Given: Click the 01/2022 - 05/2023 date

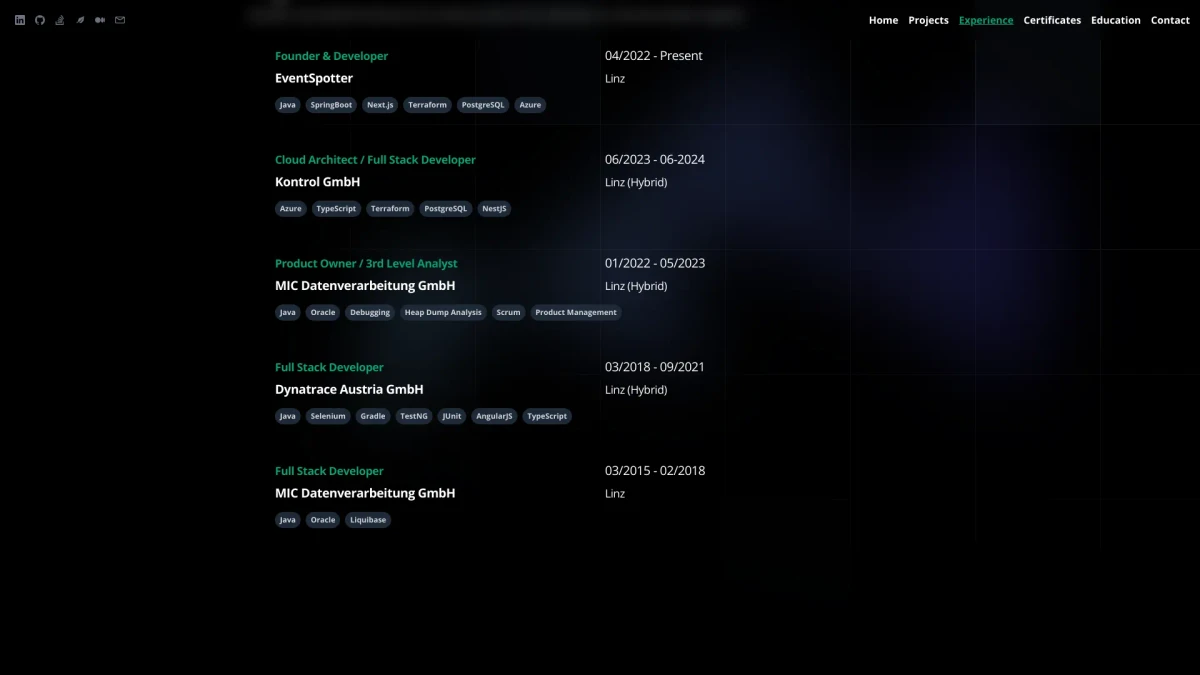Looking at the screenshot, I should [655, 264].
